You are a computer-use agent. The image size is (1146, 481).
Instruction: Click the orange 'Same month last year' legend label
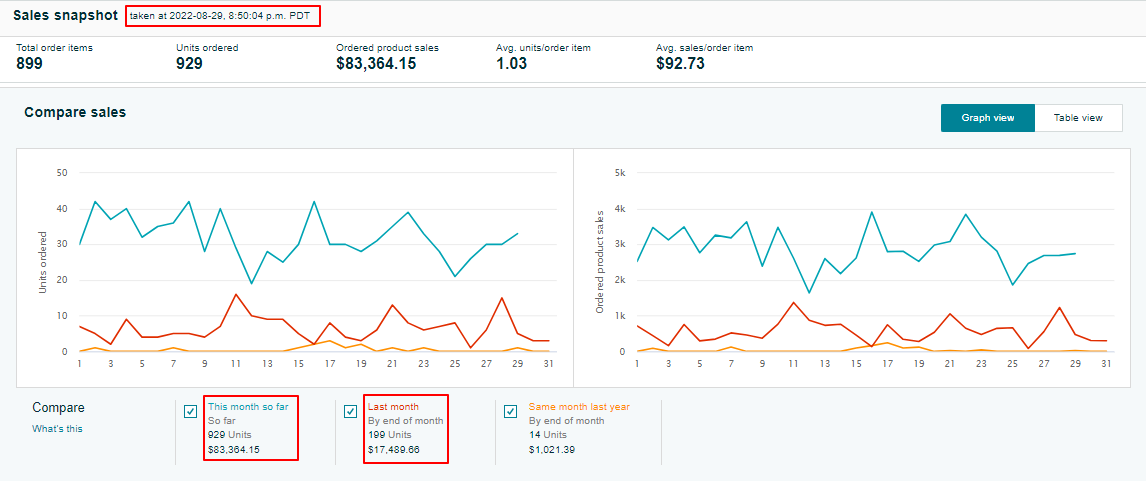pyautogui.click(x=579, y=407)
